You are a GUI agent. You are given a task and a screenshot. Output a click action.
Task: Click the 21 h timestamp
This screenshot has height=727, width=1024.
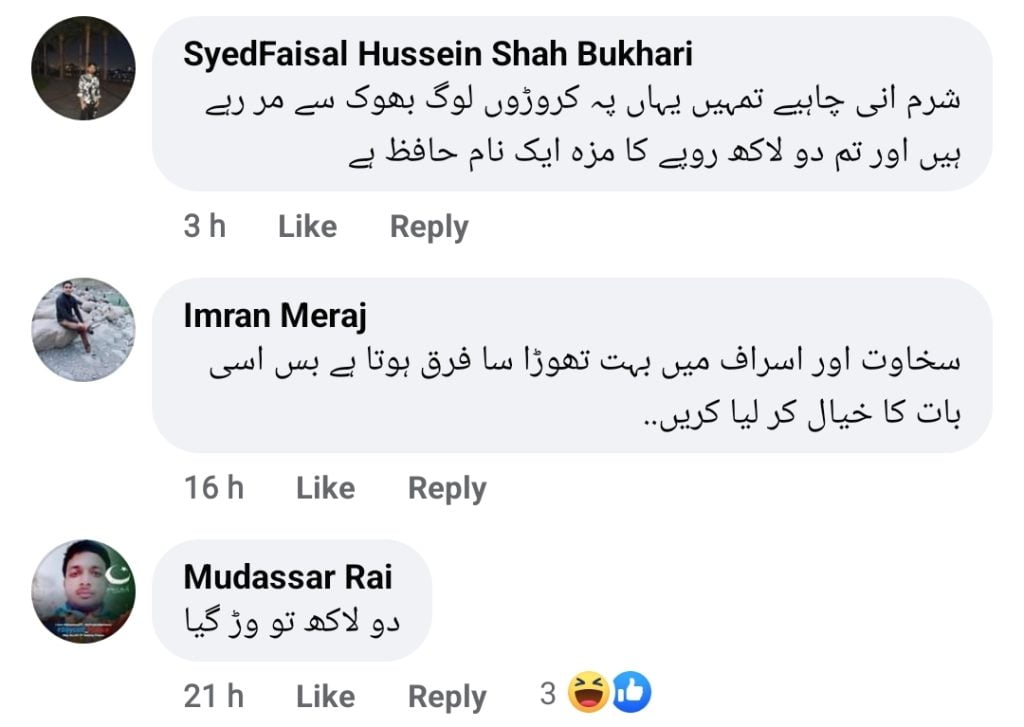click(x=214, y=696)
